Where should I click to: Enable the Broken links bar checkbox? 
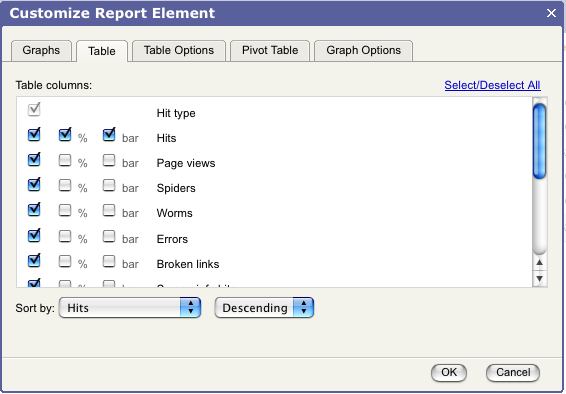coord(109,261)
